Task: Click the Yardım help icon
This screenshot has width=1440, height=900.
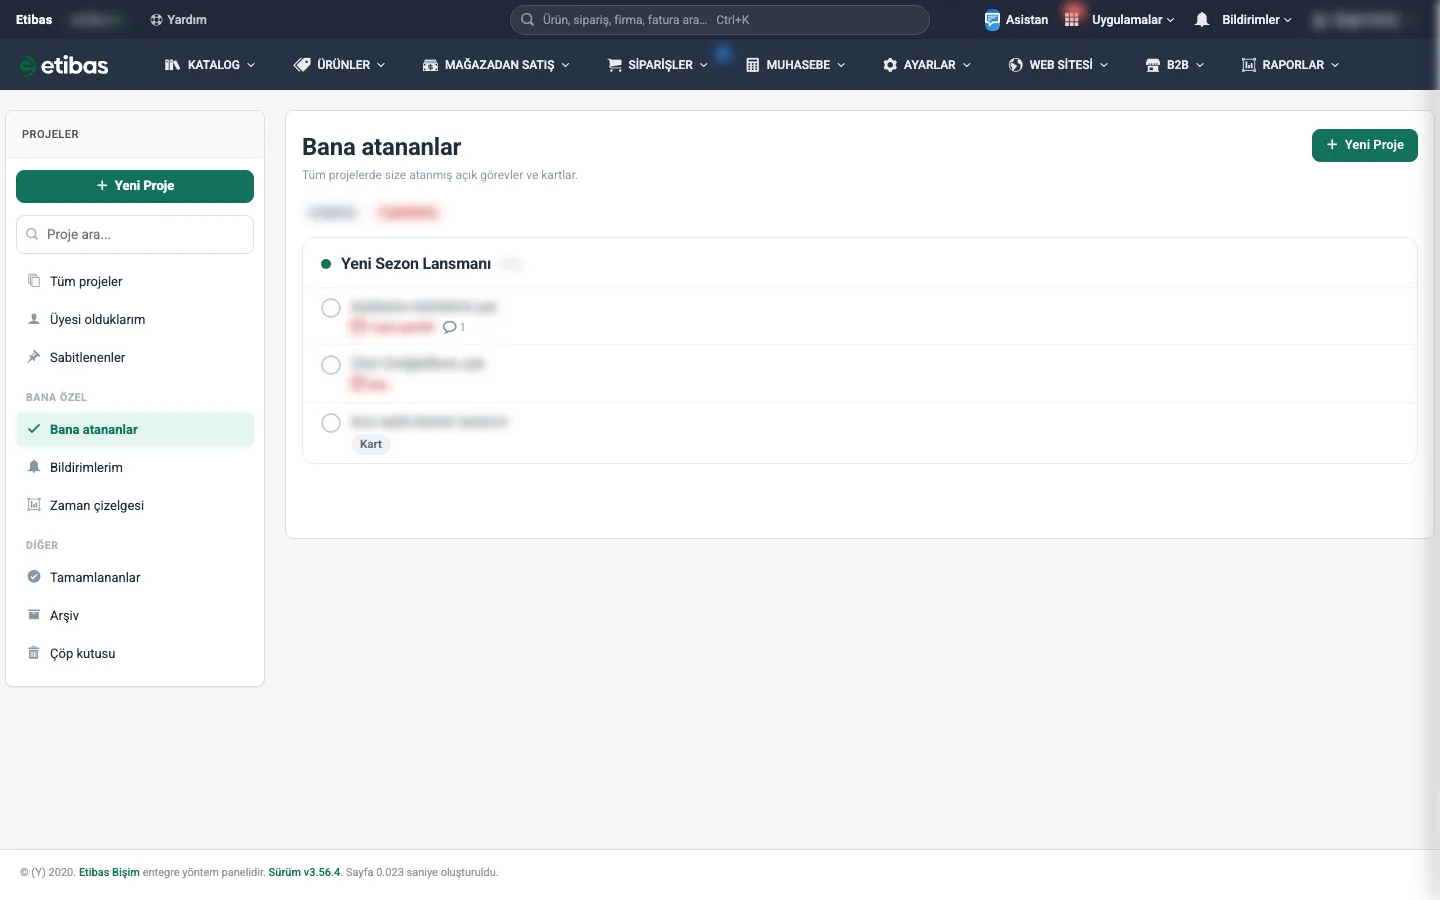Action: pyautogui.click(x=156, y=20)
